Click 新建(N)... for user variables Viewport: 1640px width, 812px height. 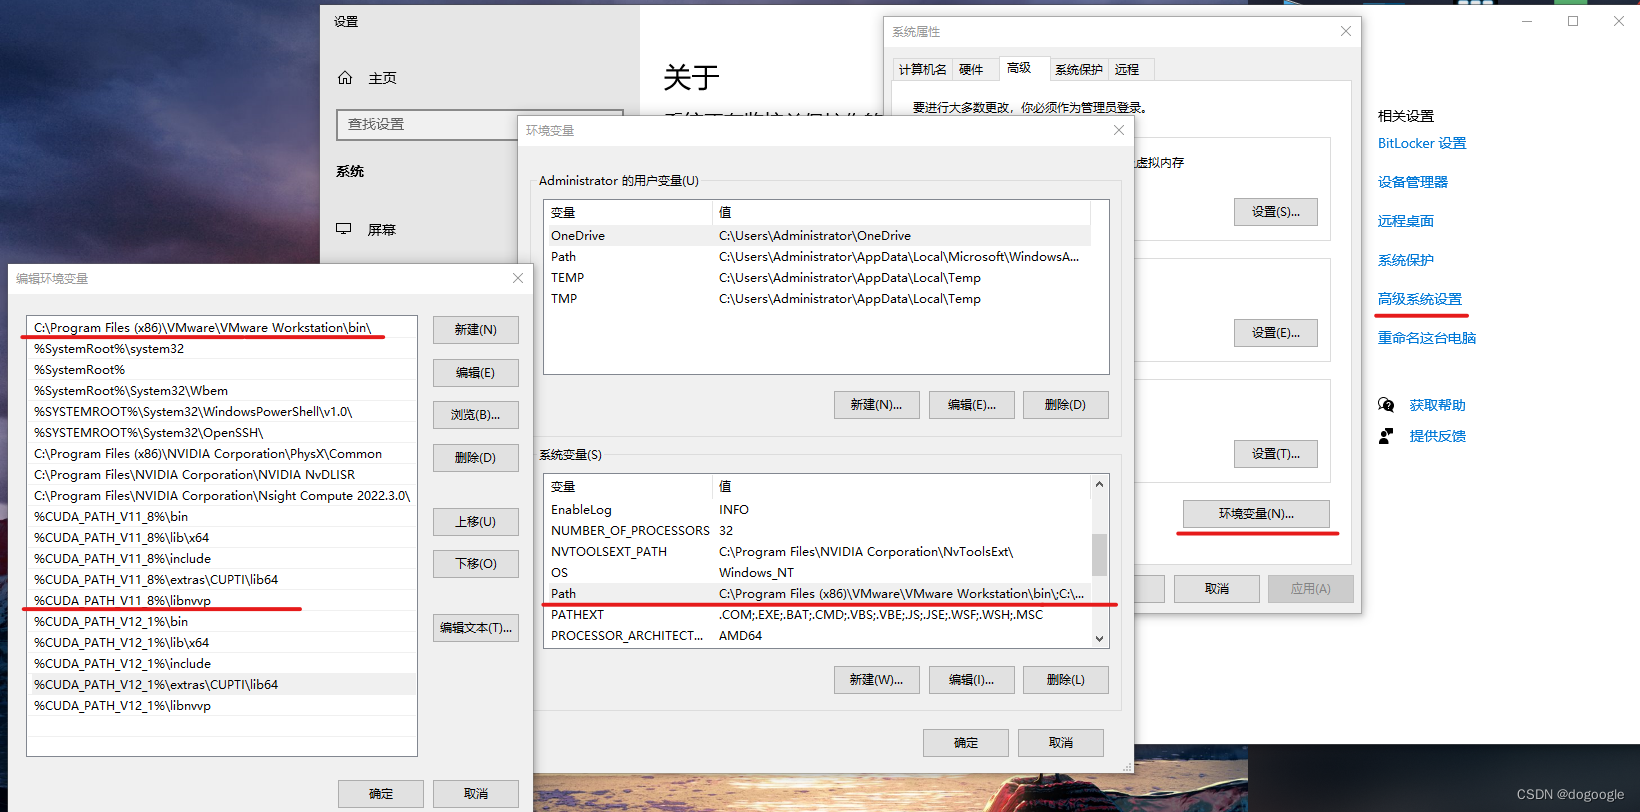877,405
